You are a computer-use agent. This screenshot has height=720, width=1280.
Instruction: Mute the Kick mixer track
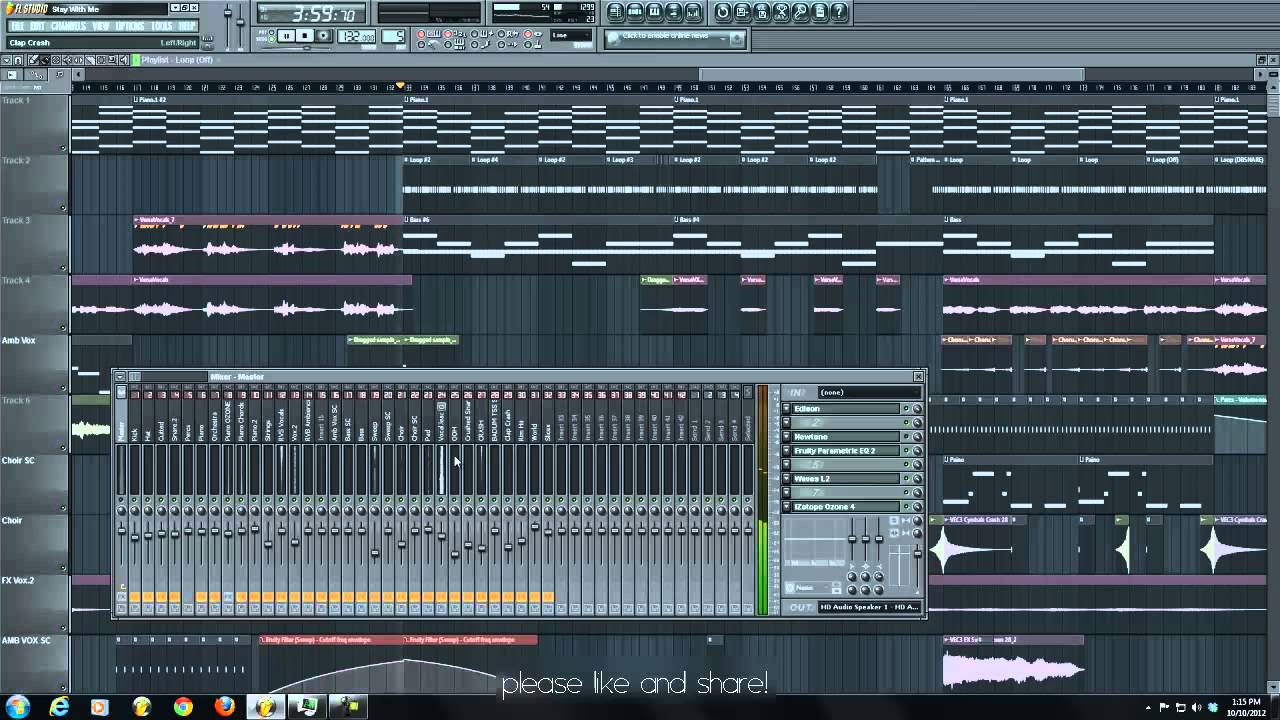click(135, 499)
